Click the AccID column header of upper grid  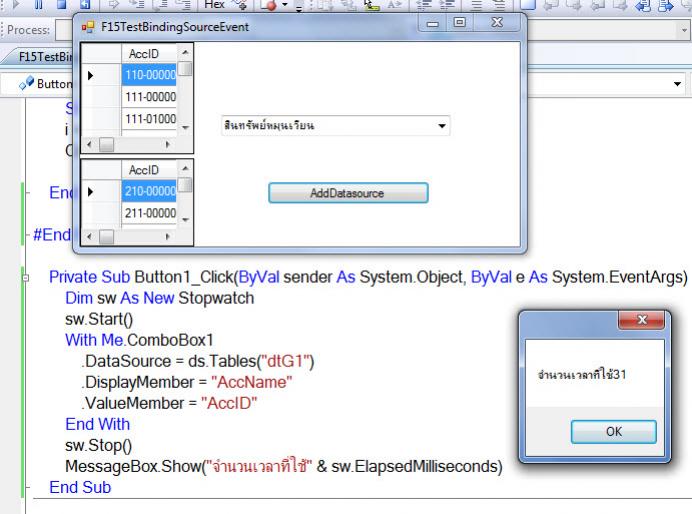[x=149, y=53]
